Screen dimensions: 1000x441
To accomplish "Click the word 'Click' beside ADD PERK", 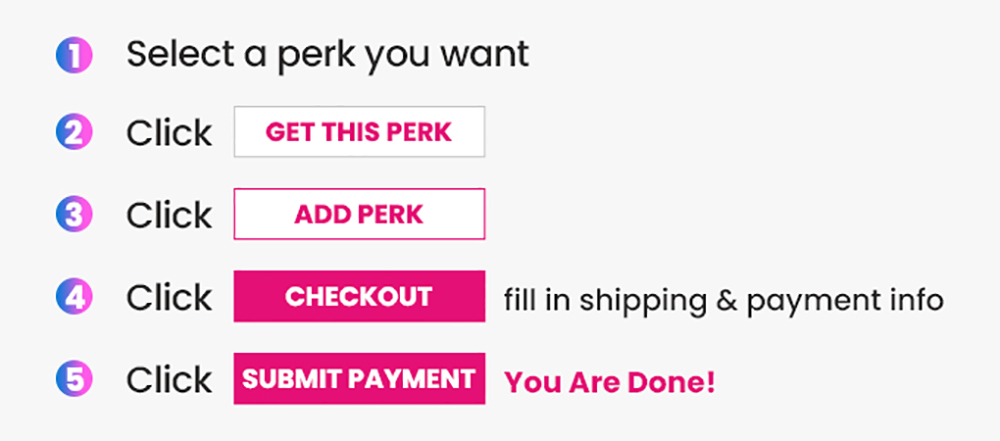I will coord(169,215).
